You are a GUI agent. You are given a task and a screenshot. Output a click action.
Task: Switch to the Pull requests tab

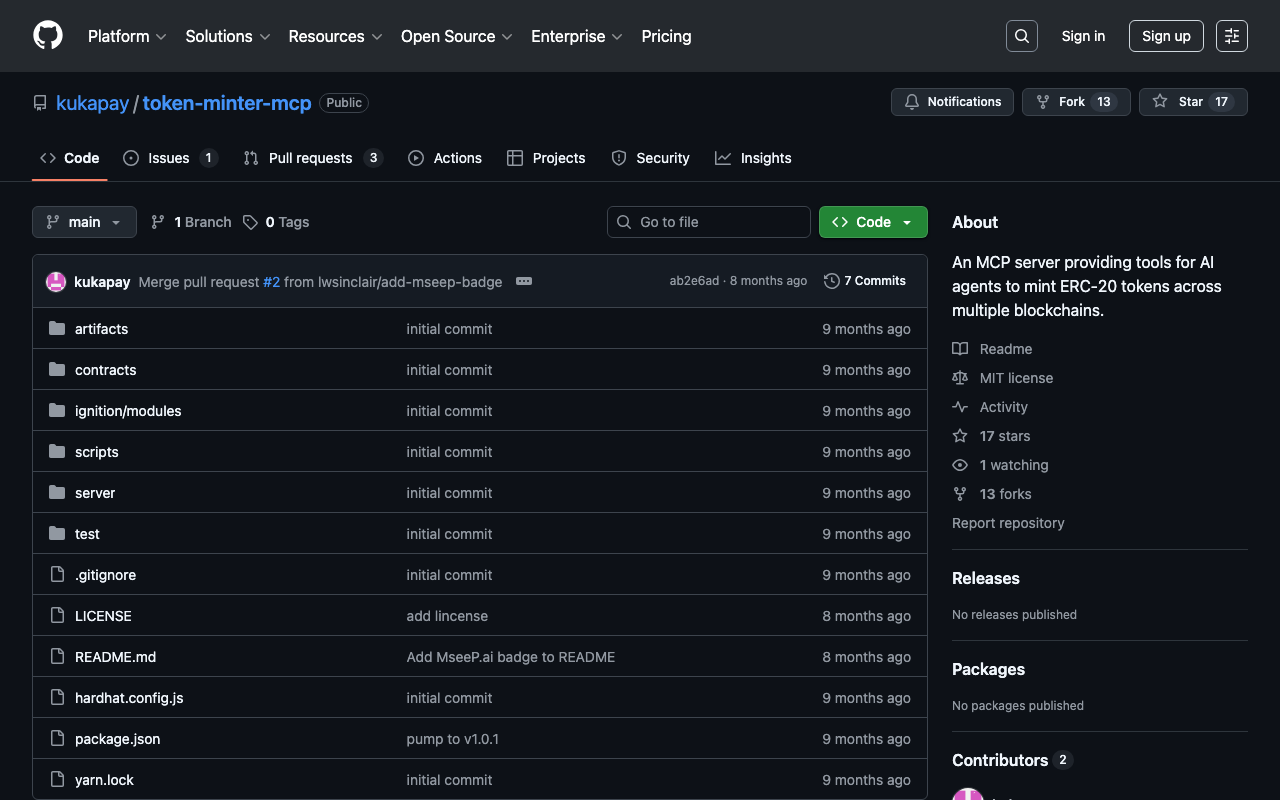310,158
